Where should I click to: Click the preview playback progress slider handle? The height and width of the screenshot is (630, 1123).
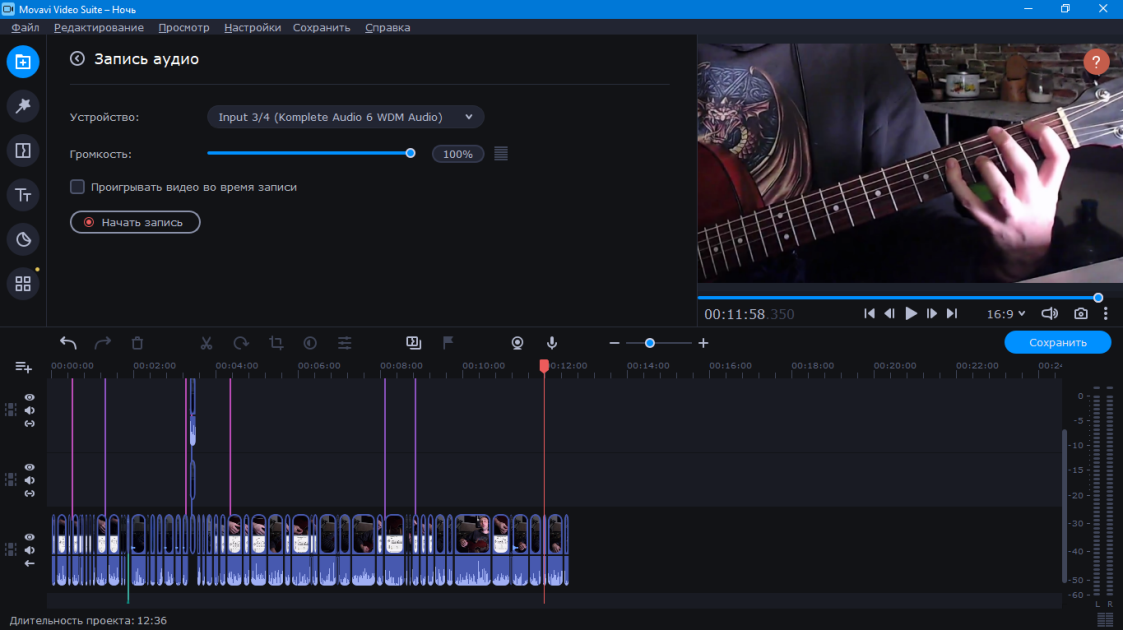pyautogui.click(x=1098, y=298)
